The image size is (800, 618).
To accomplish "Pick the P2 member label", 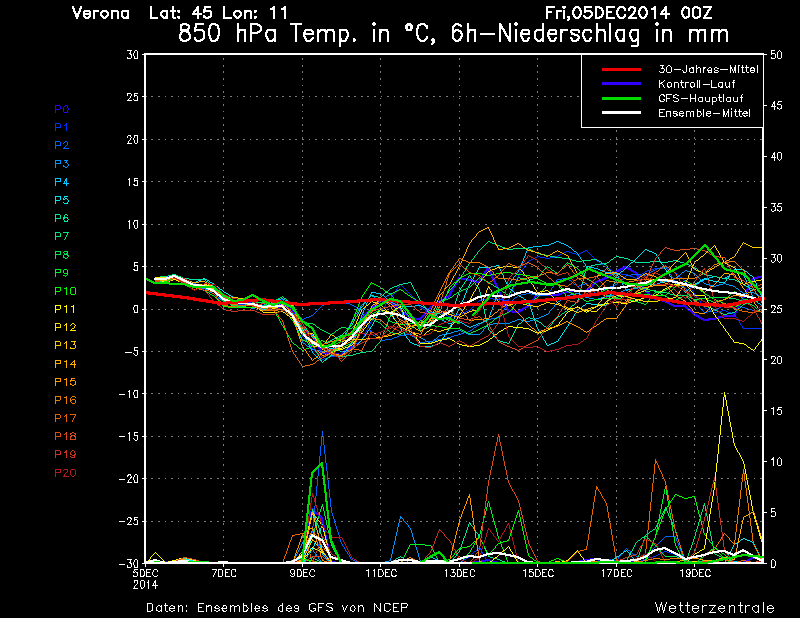I will coord(62,145).
